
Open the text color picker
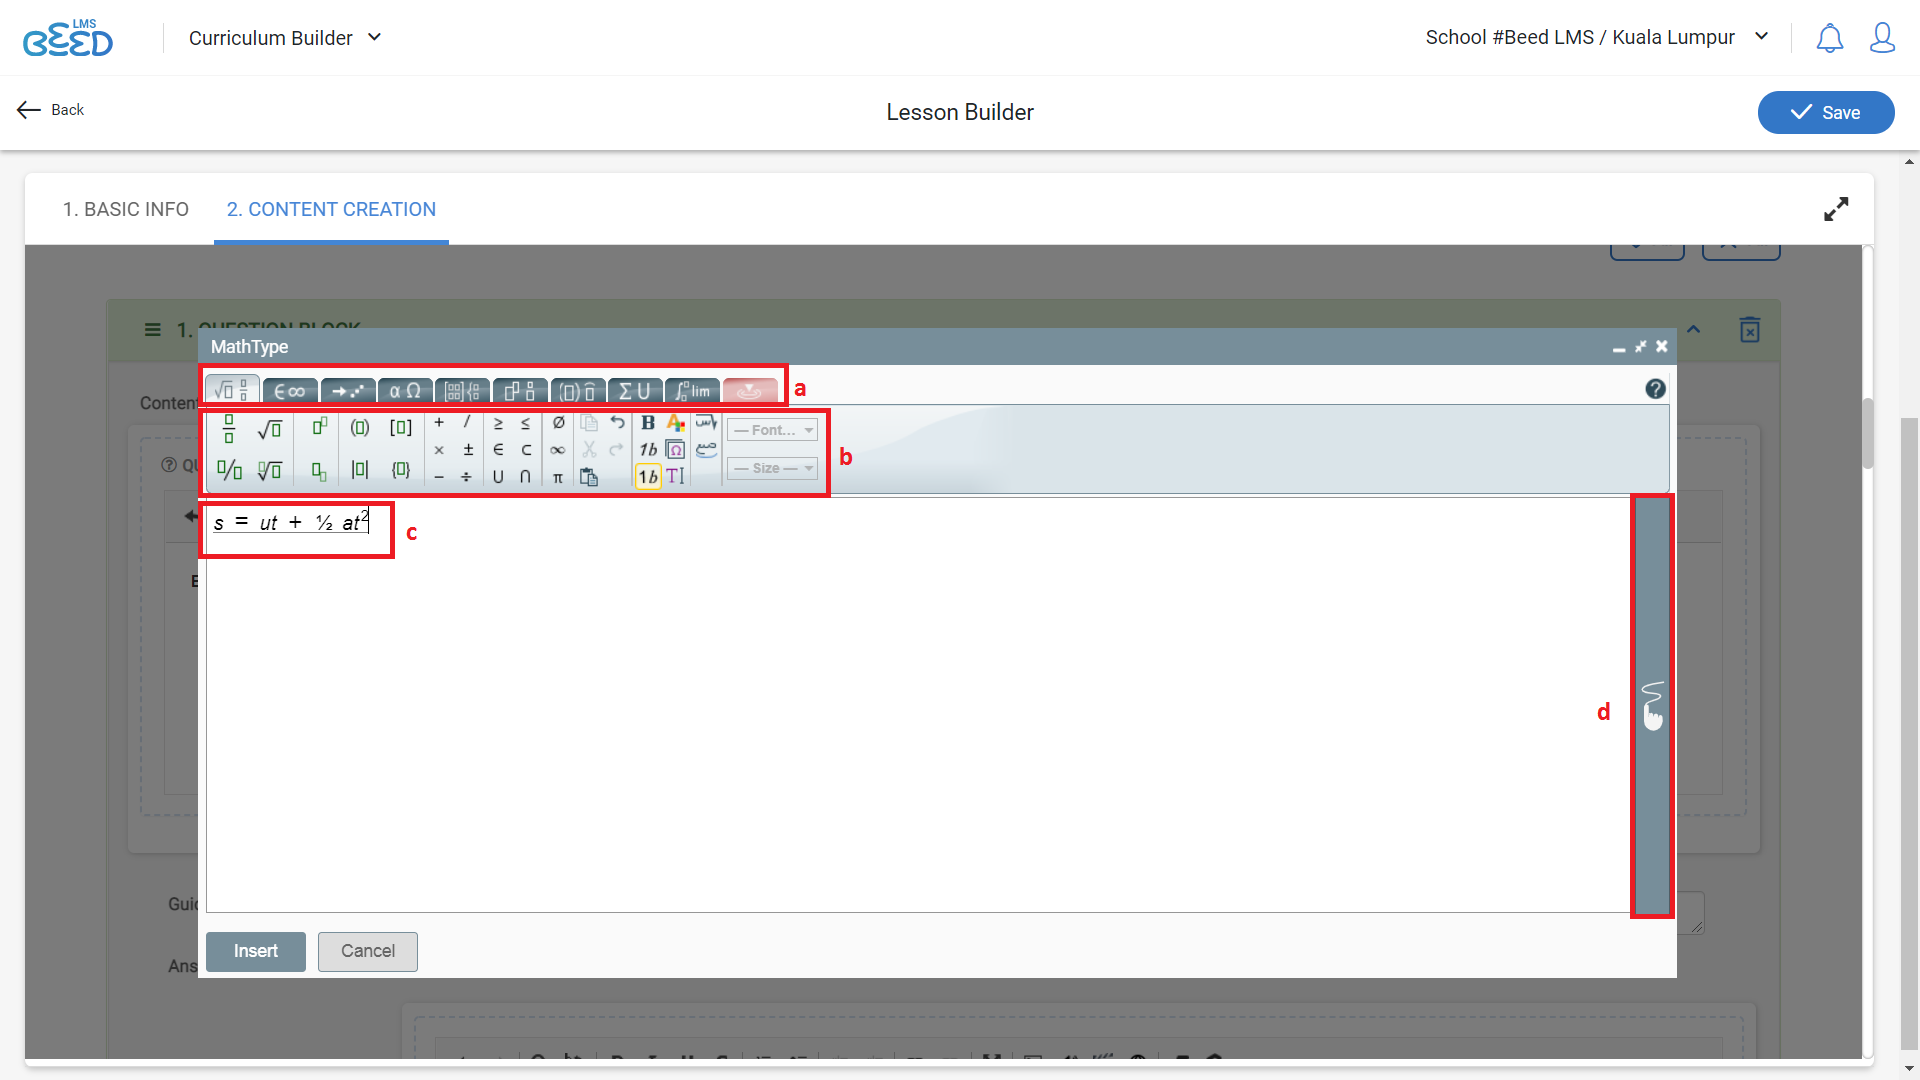pyautogui.click(x=676, y=423)
